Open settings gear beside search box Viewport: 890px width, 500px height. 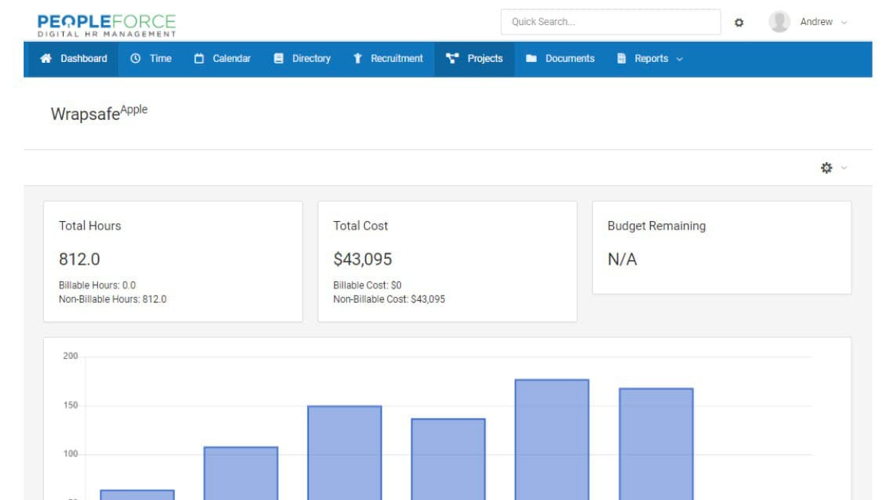click(x=739, y=22)
